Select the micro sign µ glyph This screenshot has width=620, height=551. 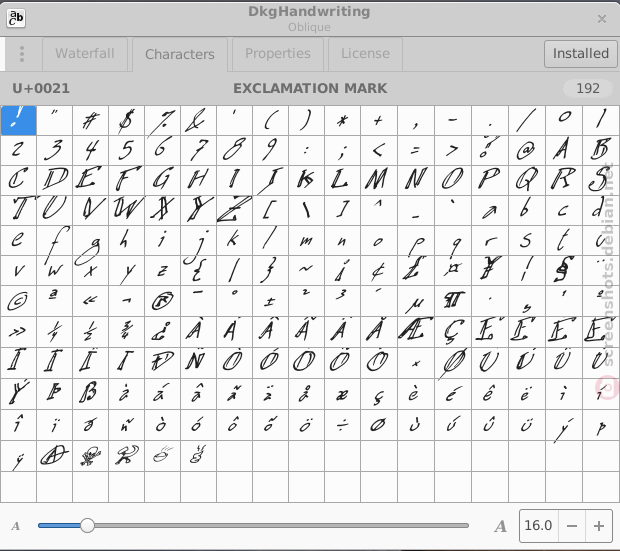(416, 301)
